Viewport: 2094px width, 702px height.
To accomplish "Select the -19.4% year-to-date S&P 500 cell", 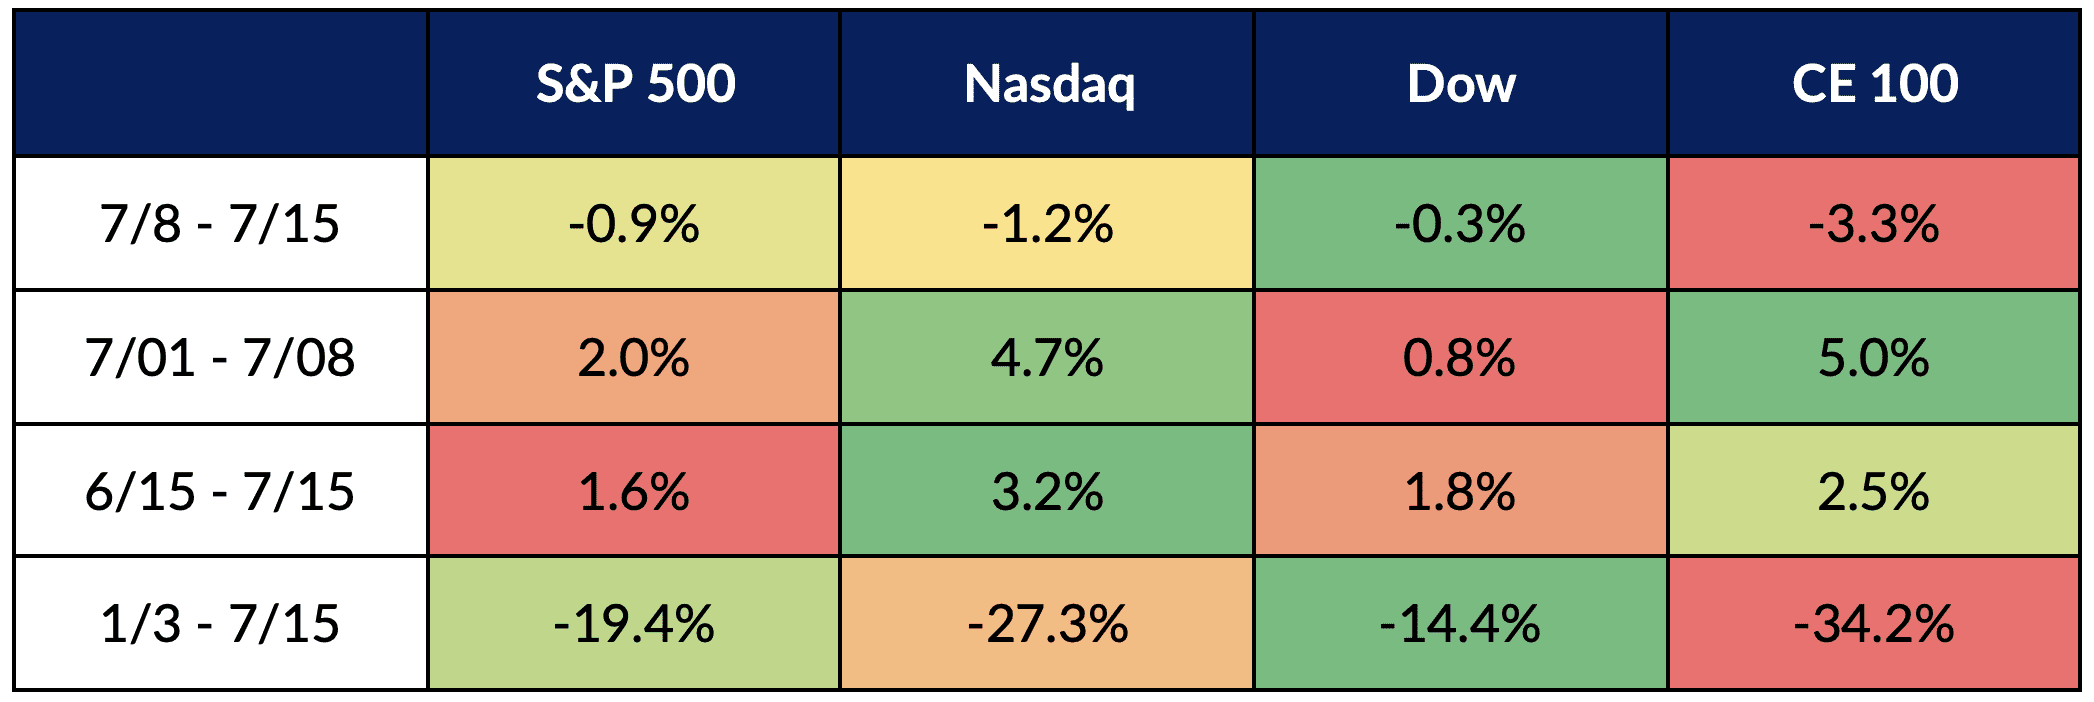I will (x=634, y=624).
